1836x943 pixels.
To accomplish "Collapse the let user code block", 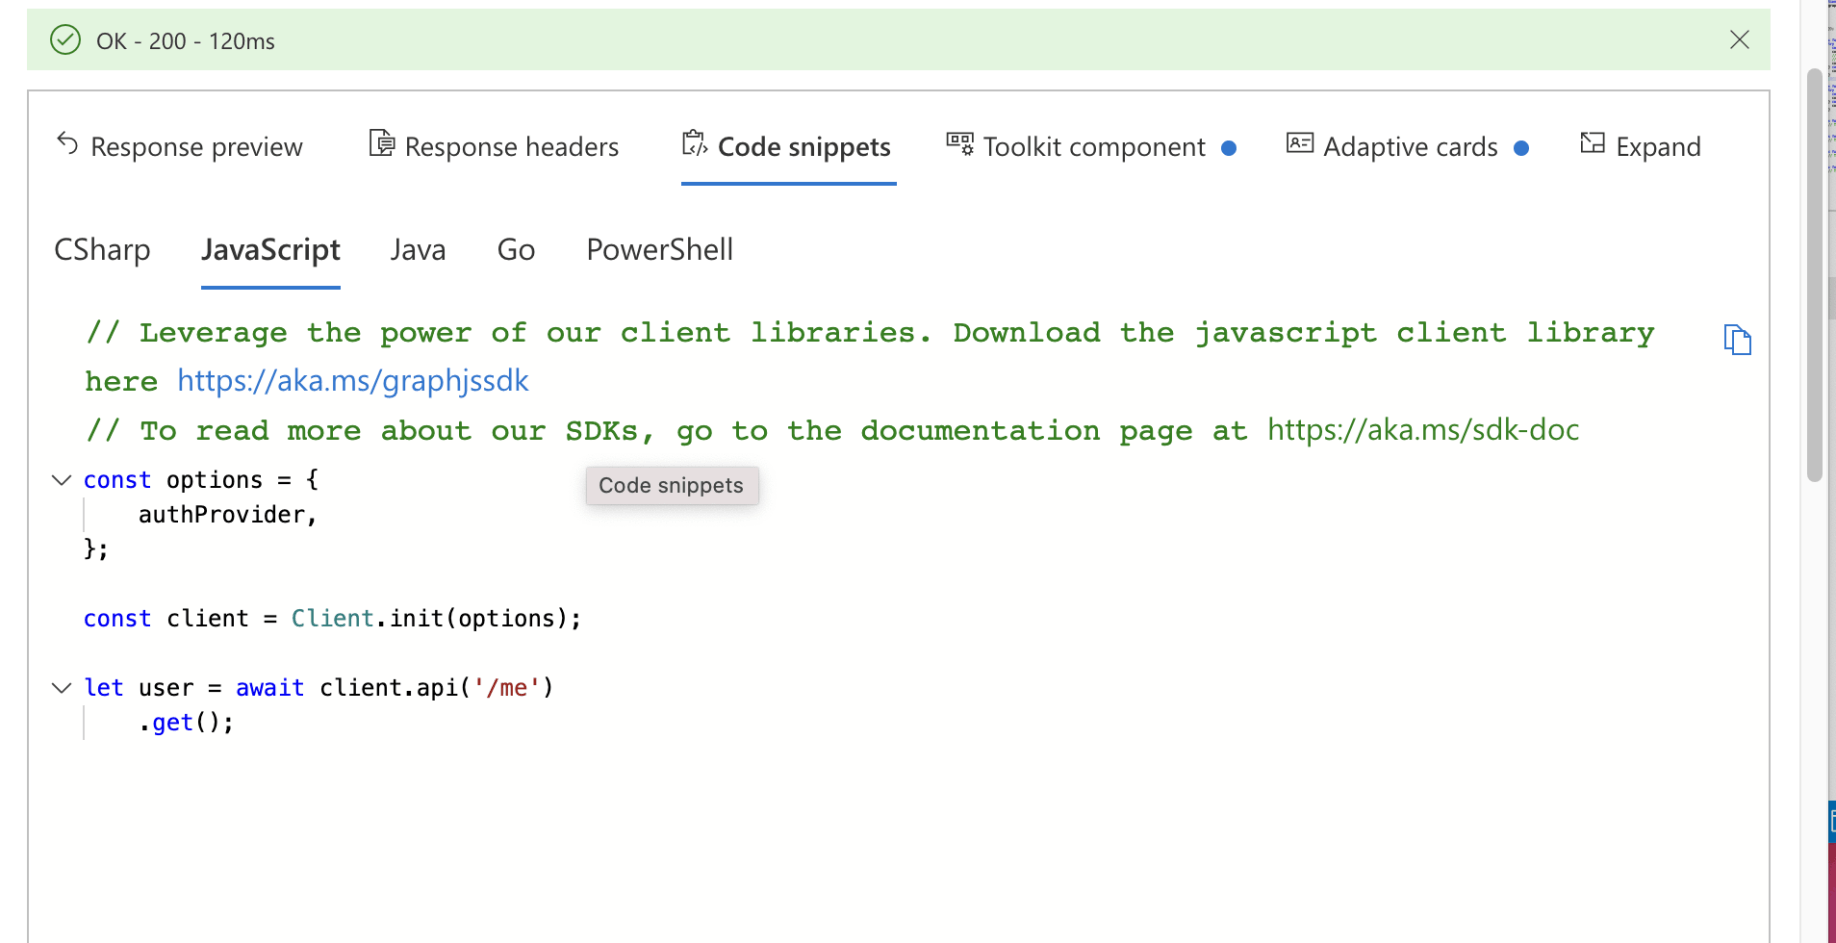I will [62, 688].
